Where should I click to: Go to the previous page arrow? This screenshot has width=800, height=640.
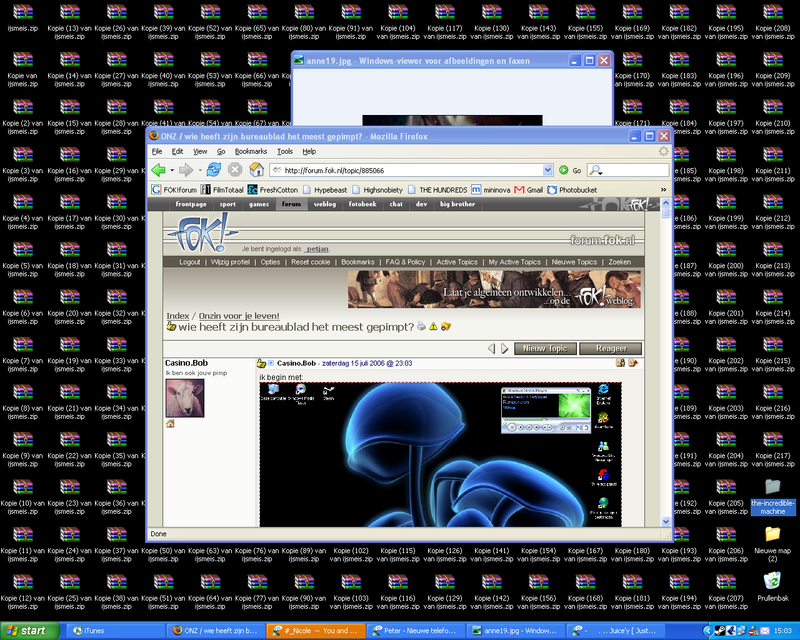pyautogui.click(x=491, y=349)
